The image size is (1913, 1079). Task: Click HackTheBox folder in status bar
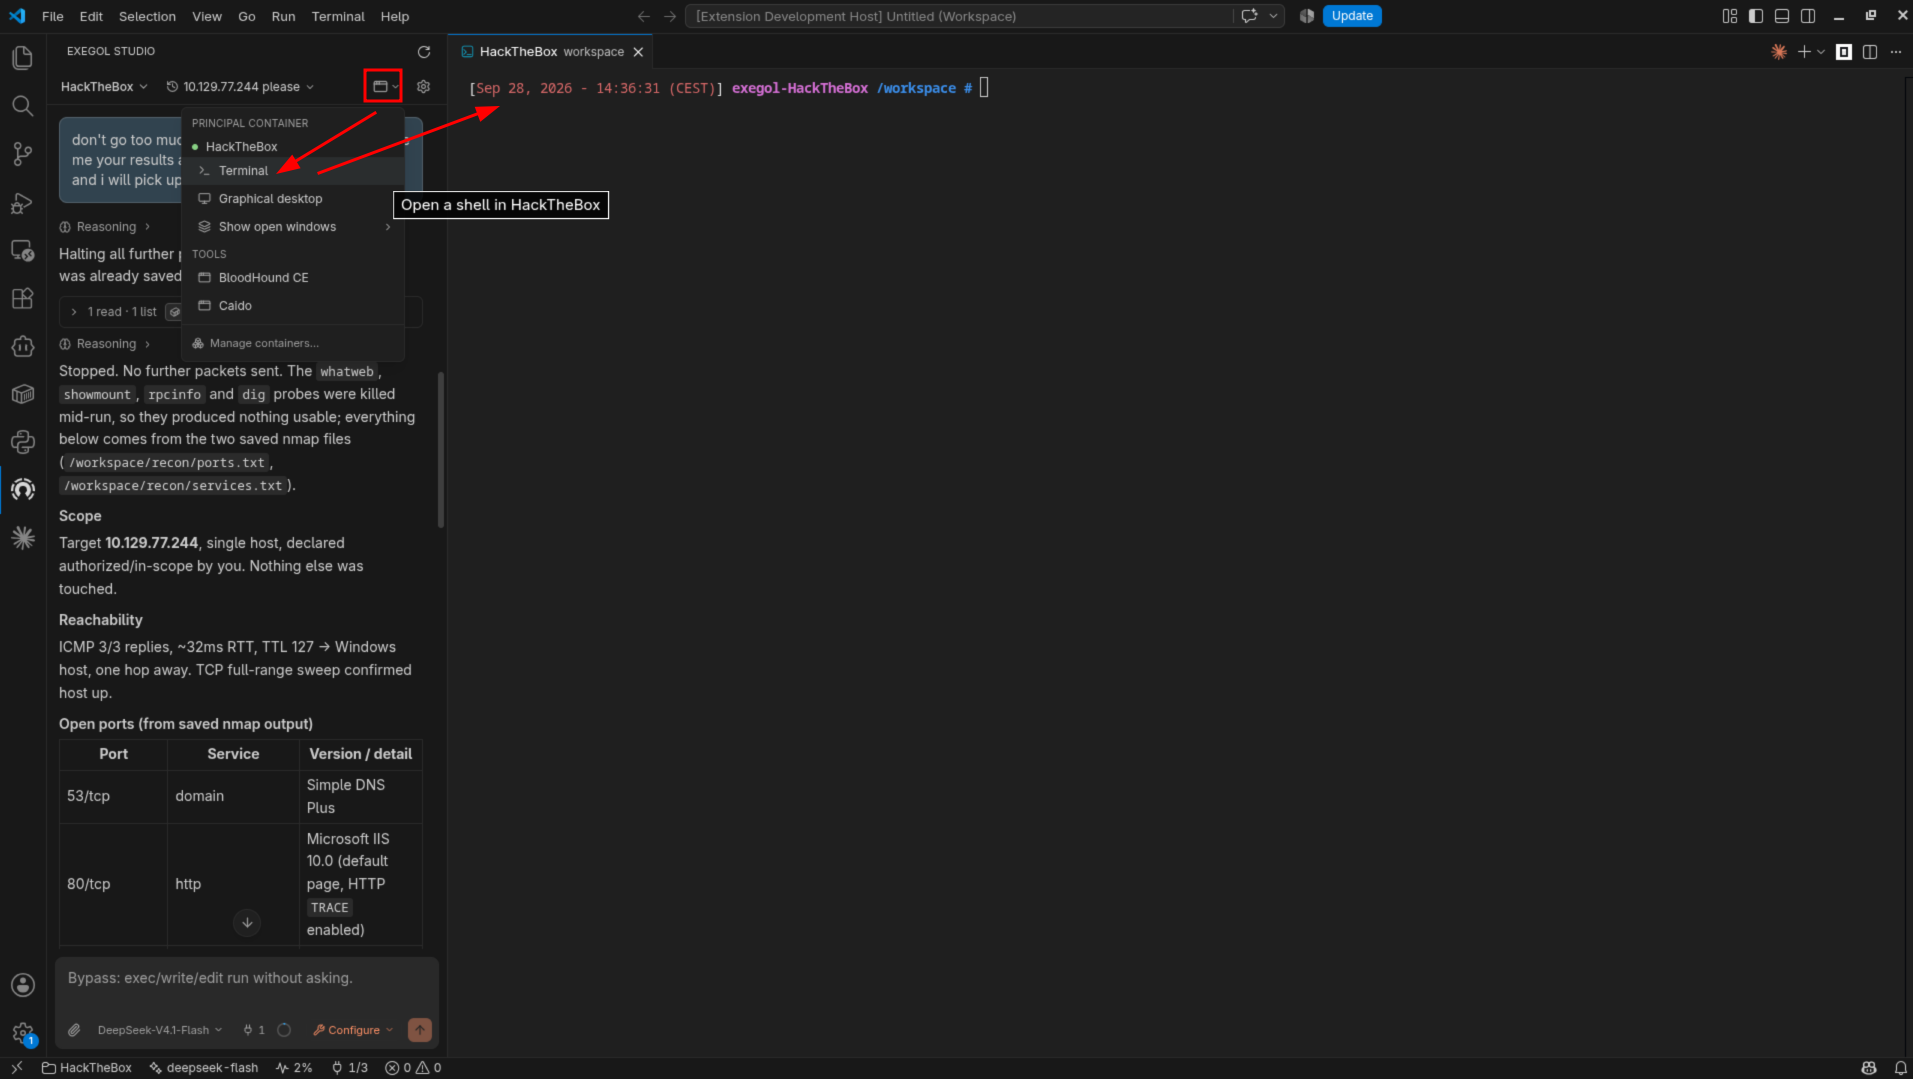tap(87, 1068)
